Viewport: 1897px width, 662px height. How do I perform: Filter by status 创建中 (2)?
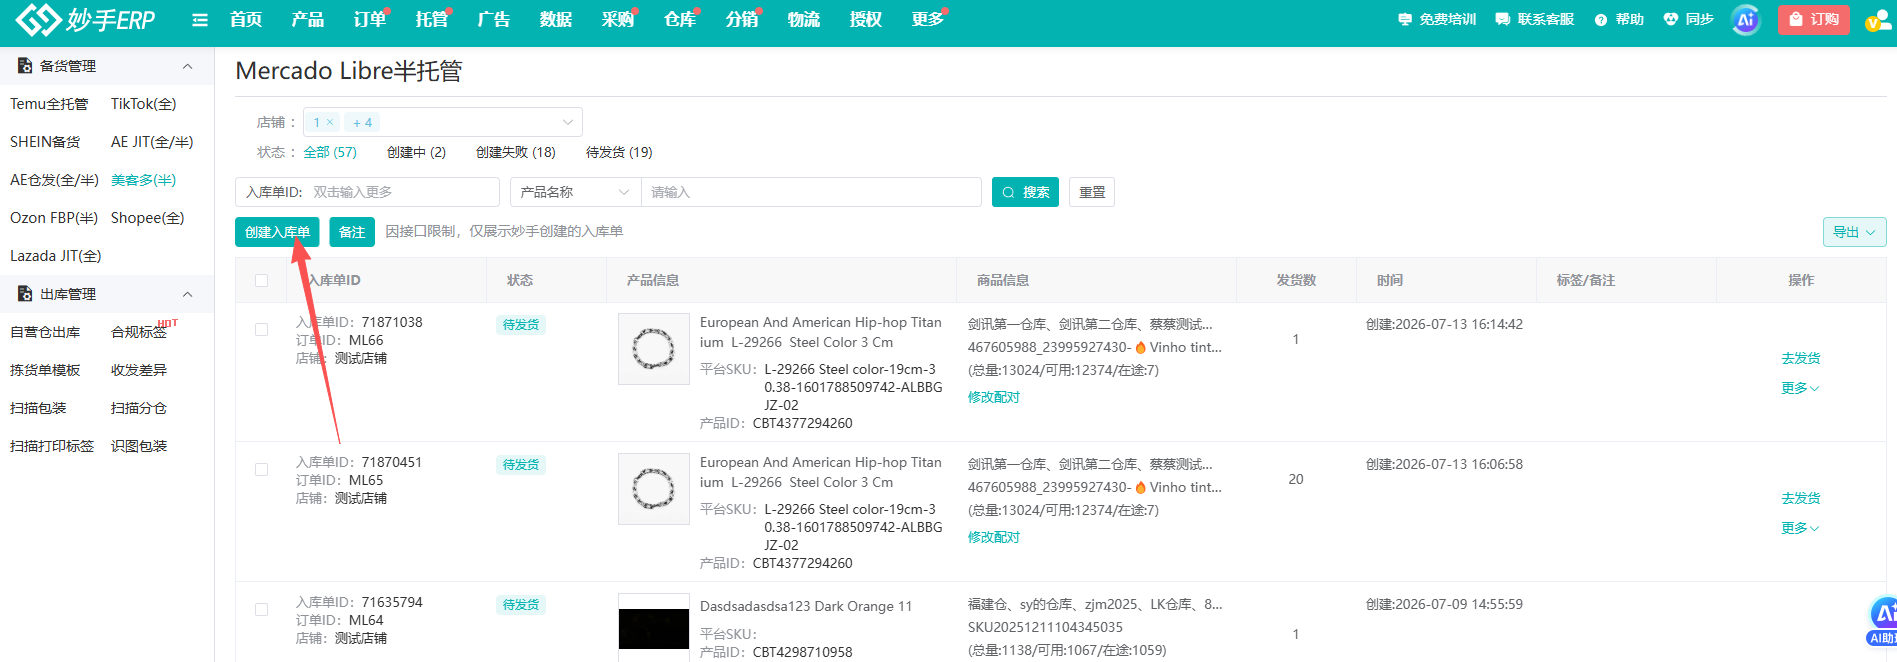(416, 152)
